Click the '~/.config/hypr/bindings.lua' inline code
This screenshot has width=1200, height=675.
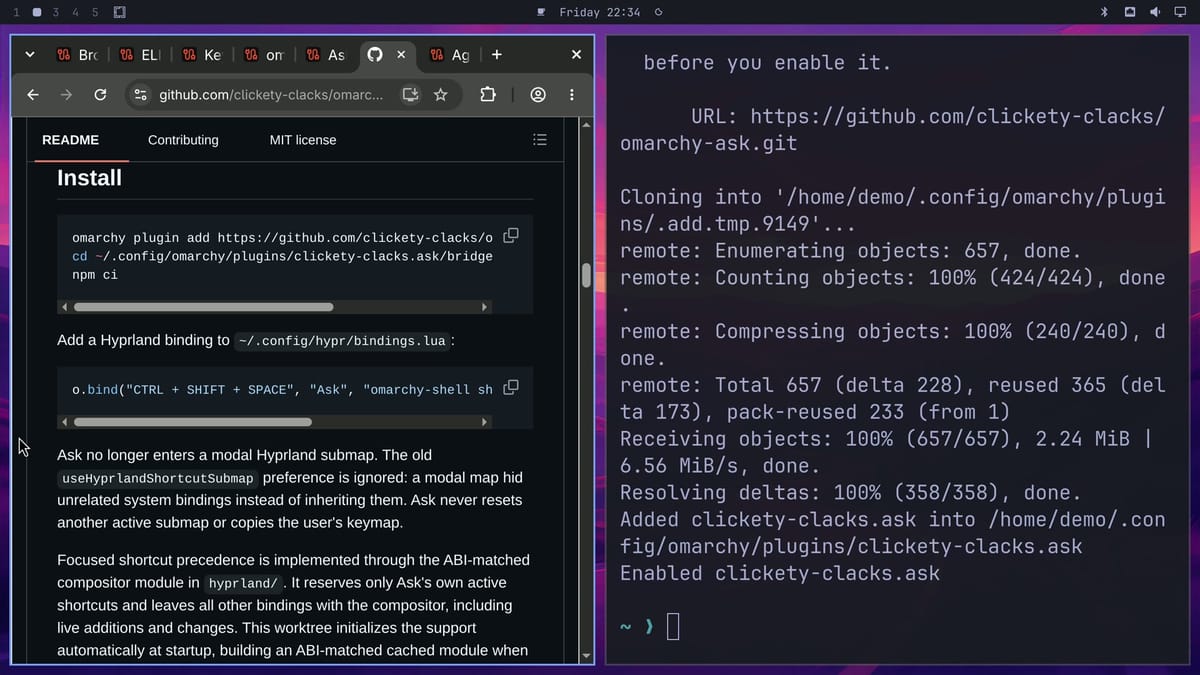(342, 341)
